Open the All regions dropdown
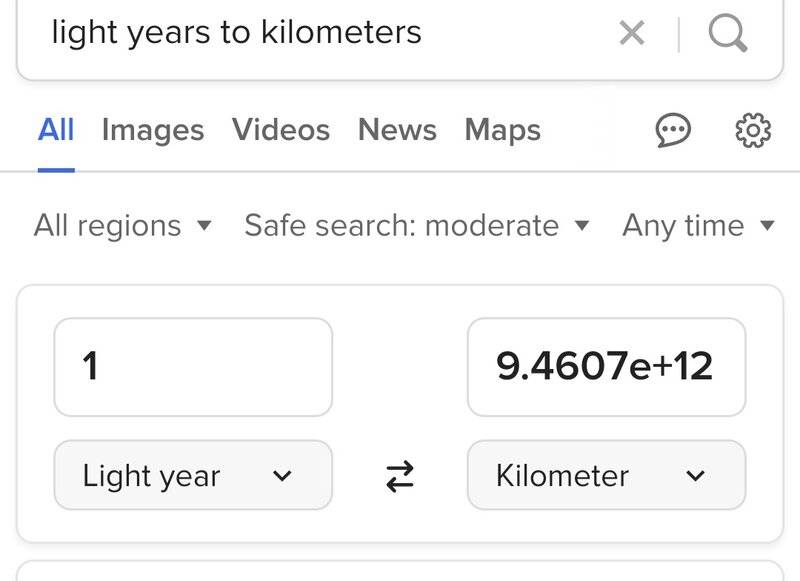This screenshot has height=581, width=800. coord(122,226)
